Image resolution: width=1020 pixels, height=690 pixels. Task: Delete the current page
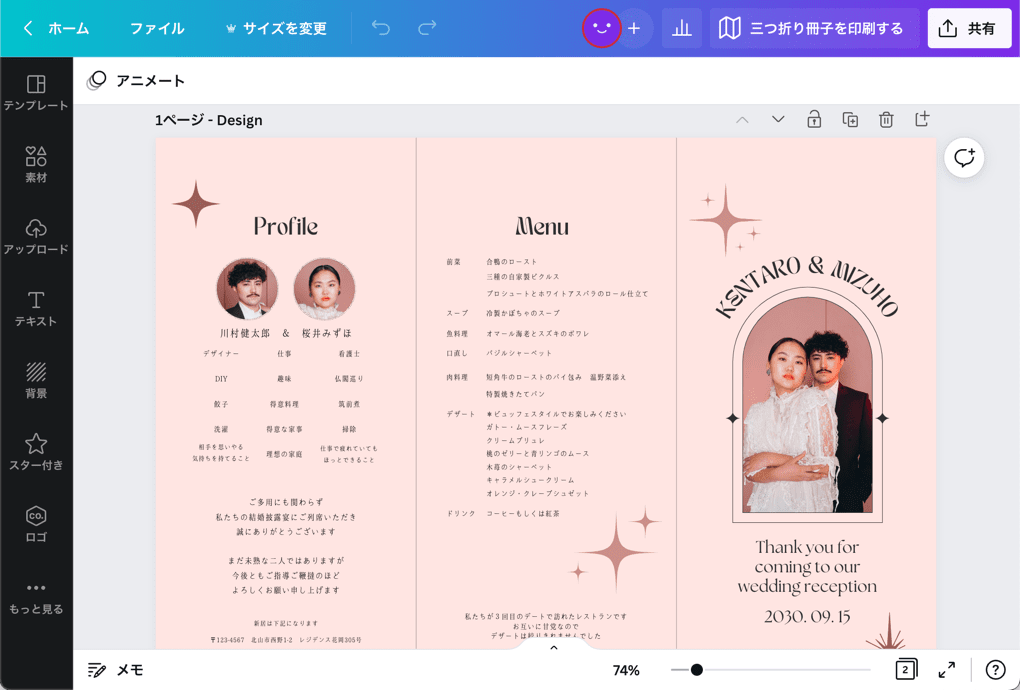885,119
